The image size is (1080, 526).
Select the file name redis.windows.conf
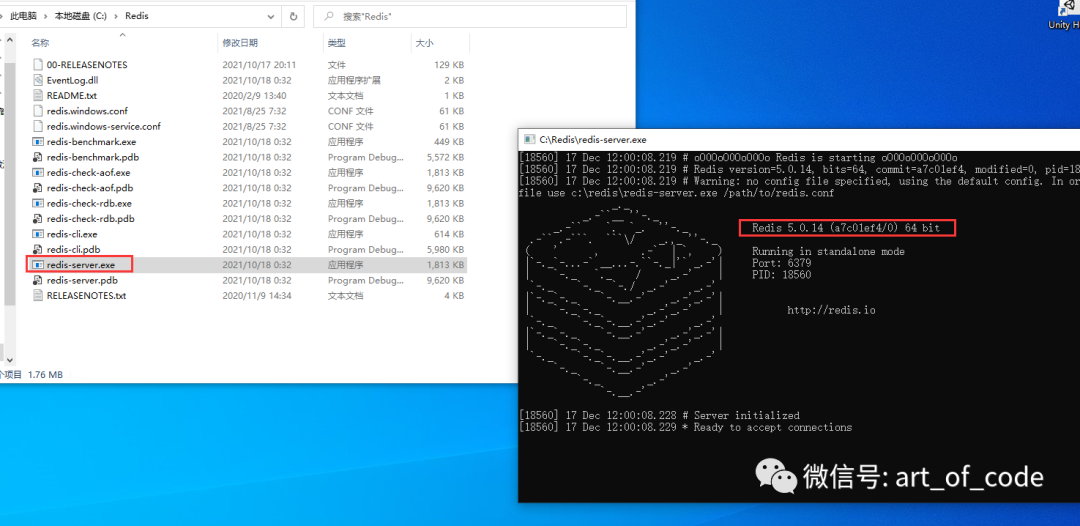[x=87, y=111]
